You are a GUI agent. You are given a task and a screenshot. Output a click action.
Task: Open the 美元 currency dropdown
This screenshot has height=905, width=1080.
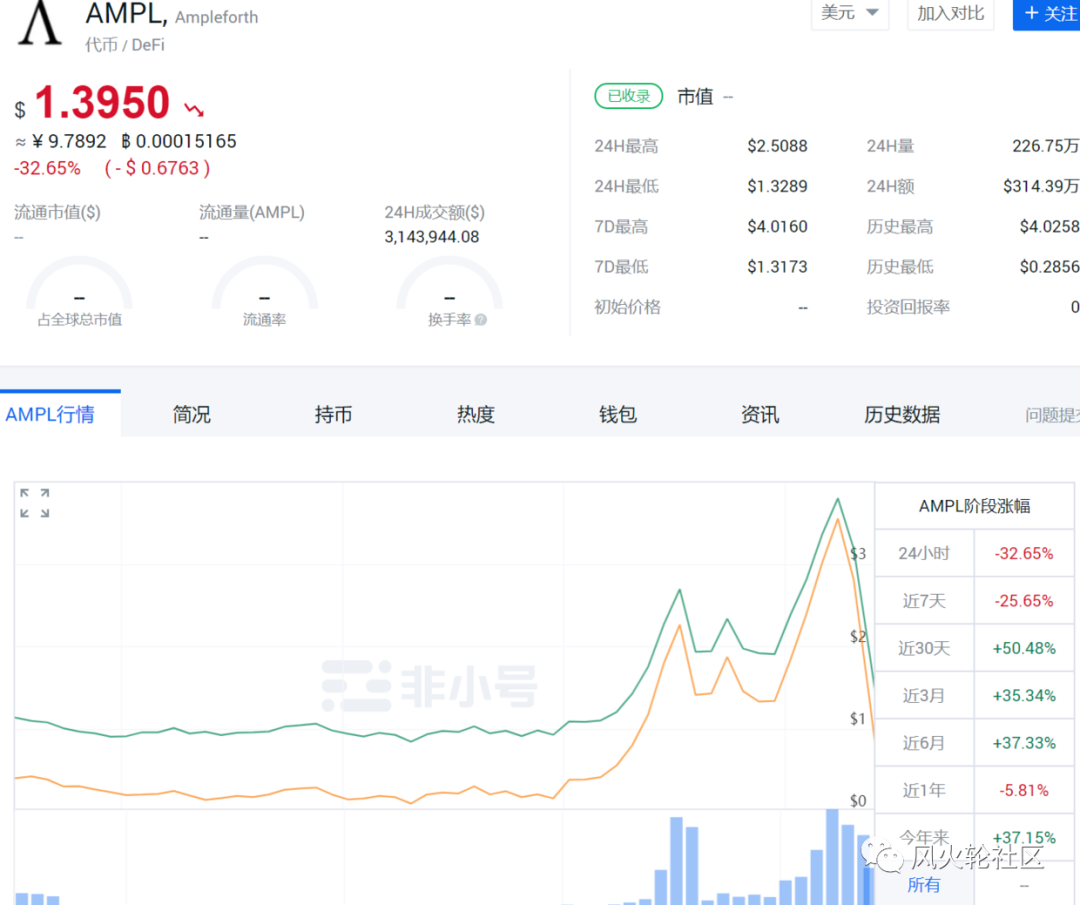(849, 14)
